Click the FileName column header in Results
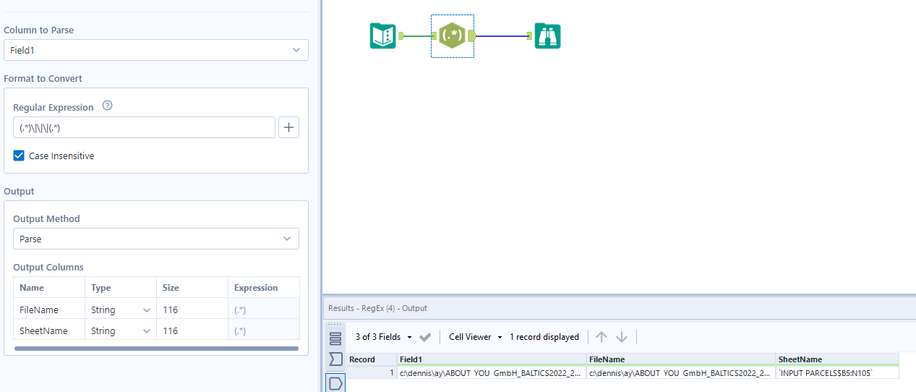The height and width of the screenshot is (392, 916). click(681, 359)
